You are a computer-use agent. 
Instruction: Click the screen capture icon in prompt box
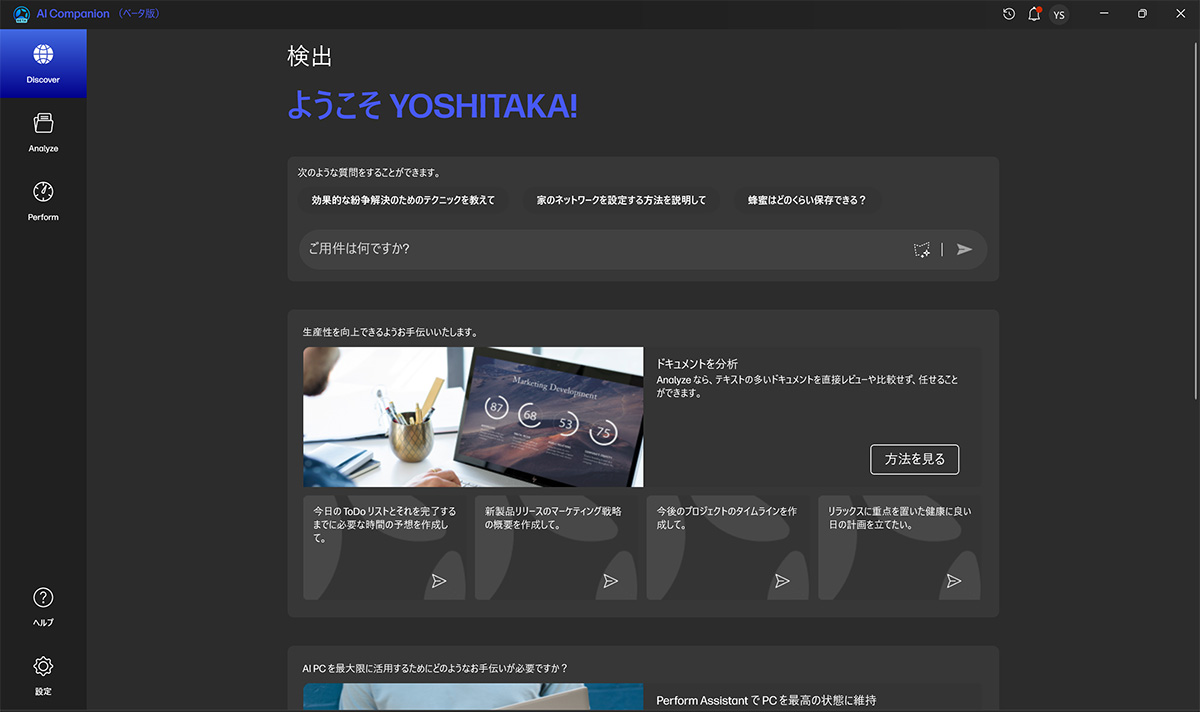(x=922, y=249)
